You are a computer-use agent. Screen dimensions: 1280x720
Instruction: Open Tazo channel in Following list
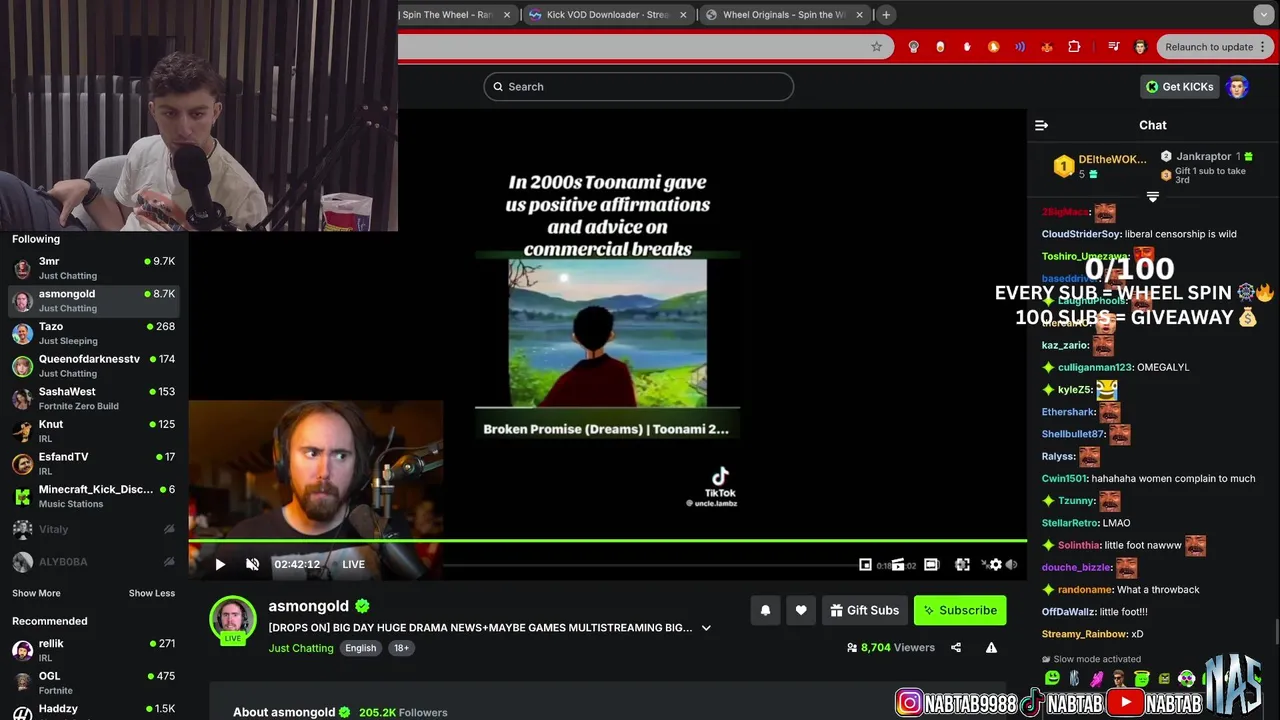(x=94, y=333)
